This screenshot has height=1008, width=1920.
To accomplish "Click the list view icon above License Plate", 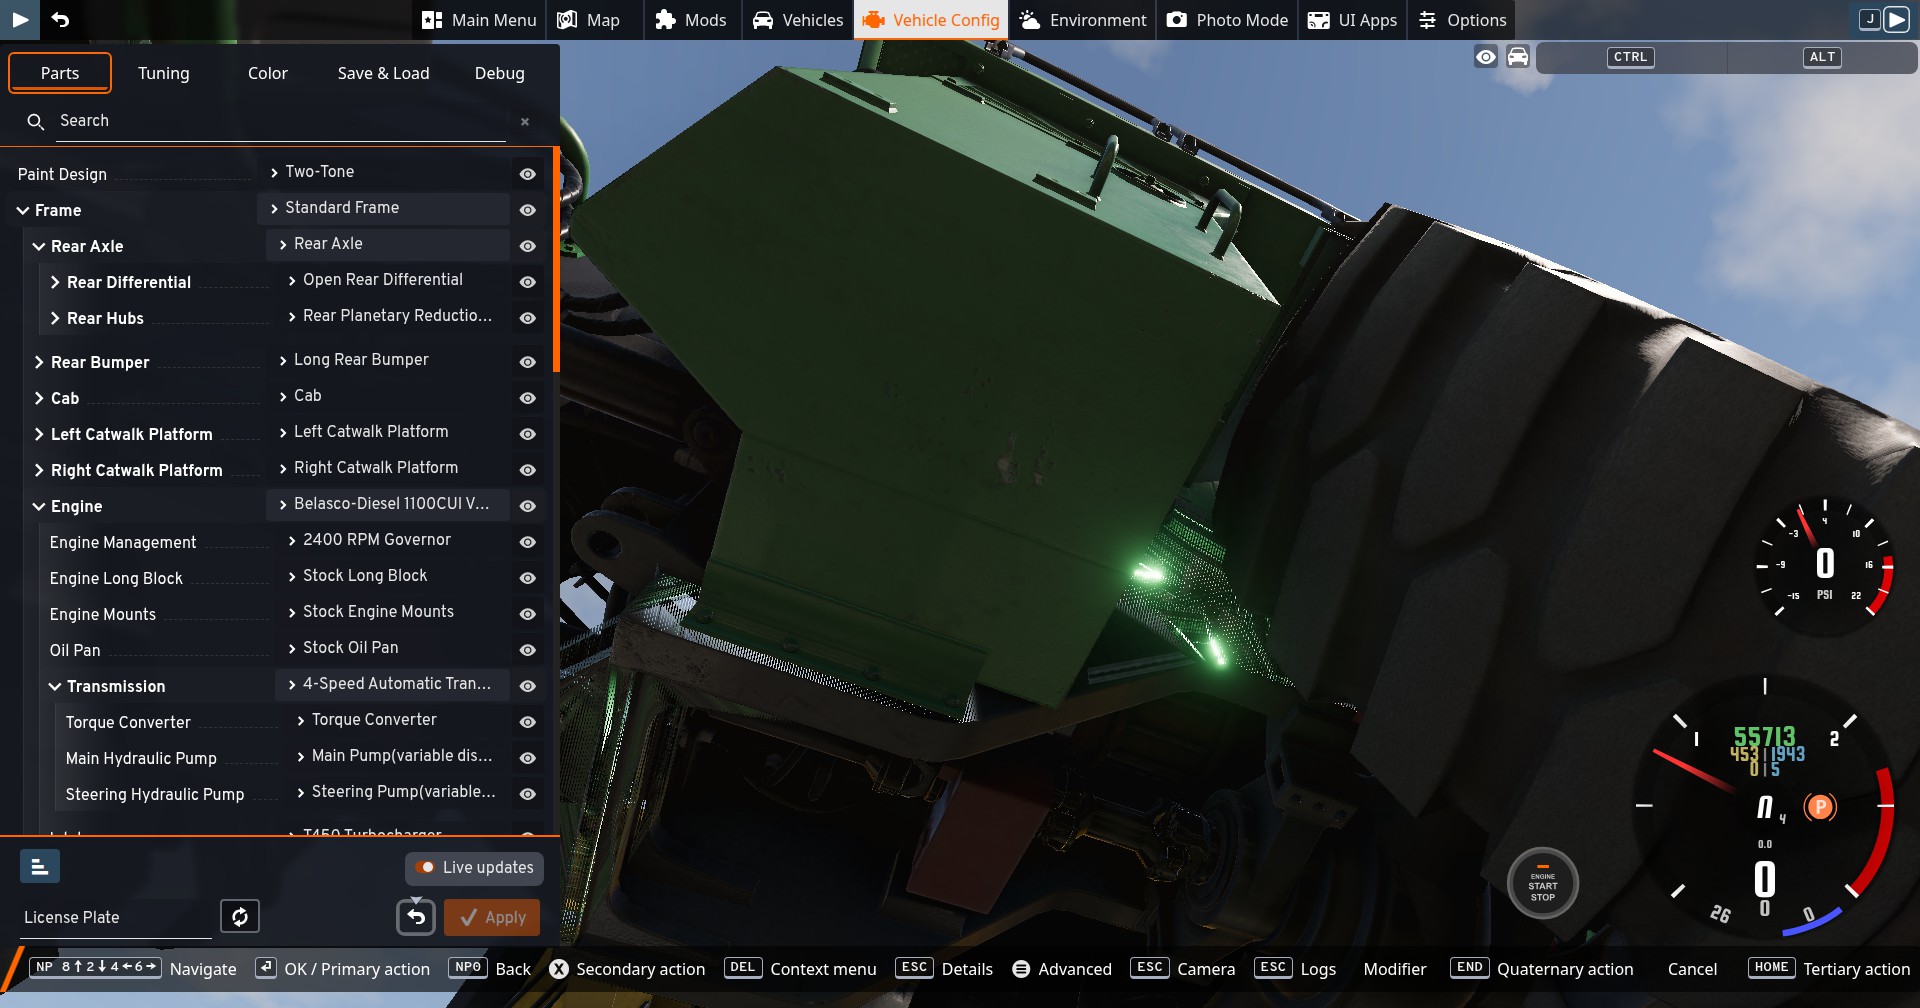I will pos(40,866).
